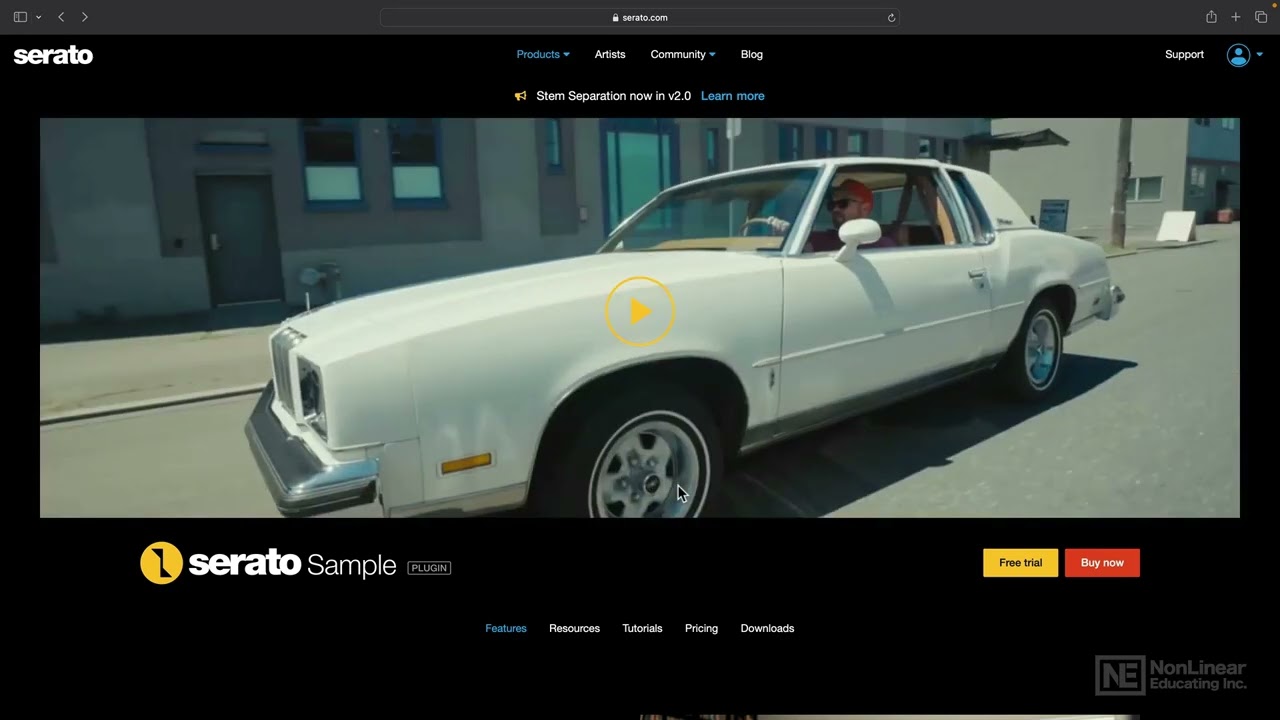Open a new tab with plus icon

[x=1236, y=17]
